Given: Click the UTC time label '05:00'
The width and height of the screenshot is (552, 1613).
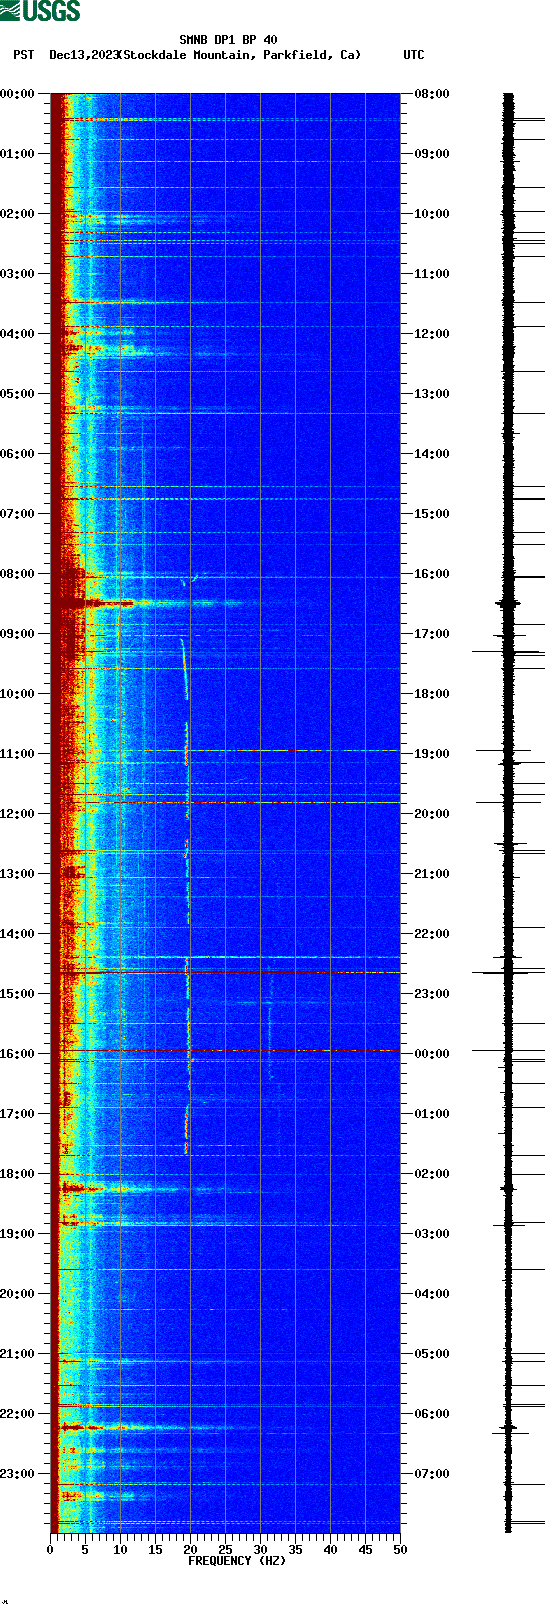Looking at the screenshot, I should coord(432,1354).
